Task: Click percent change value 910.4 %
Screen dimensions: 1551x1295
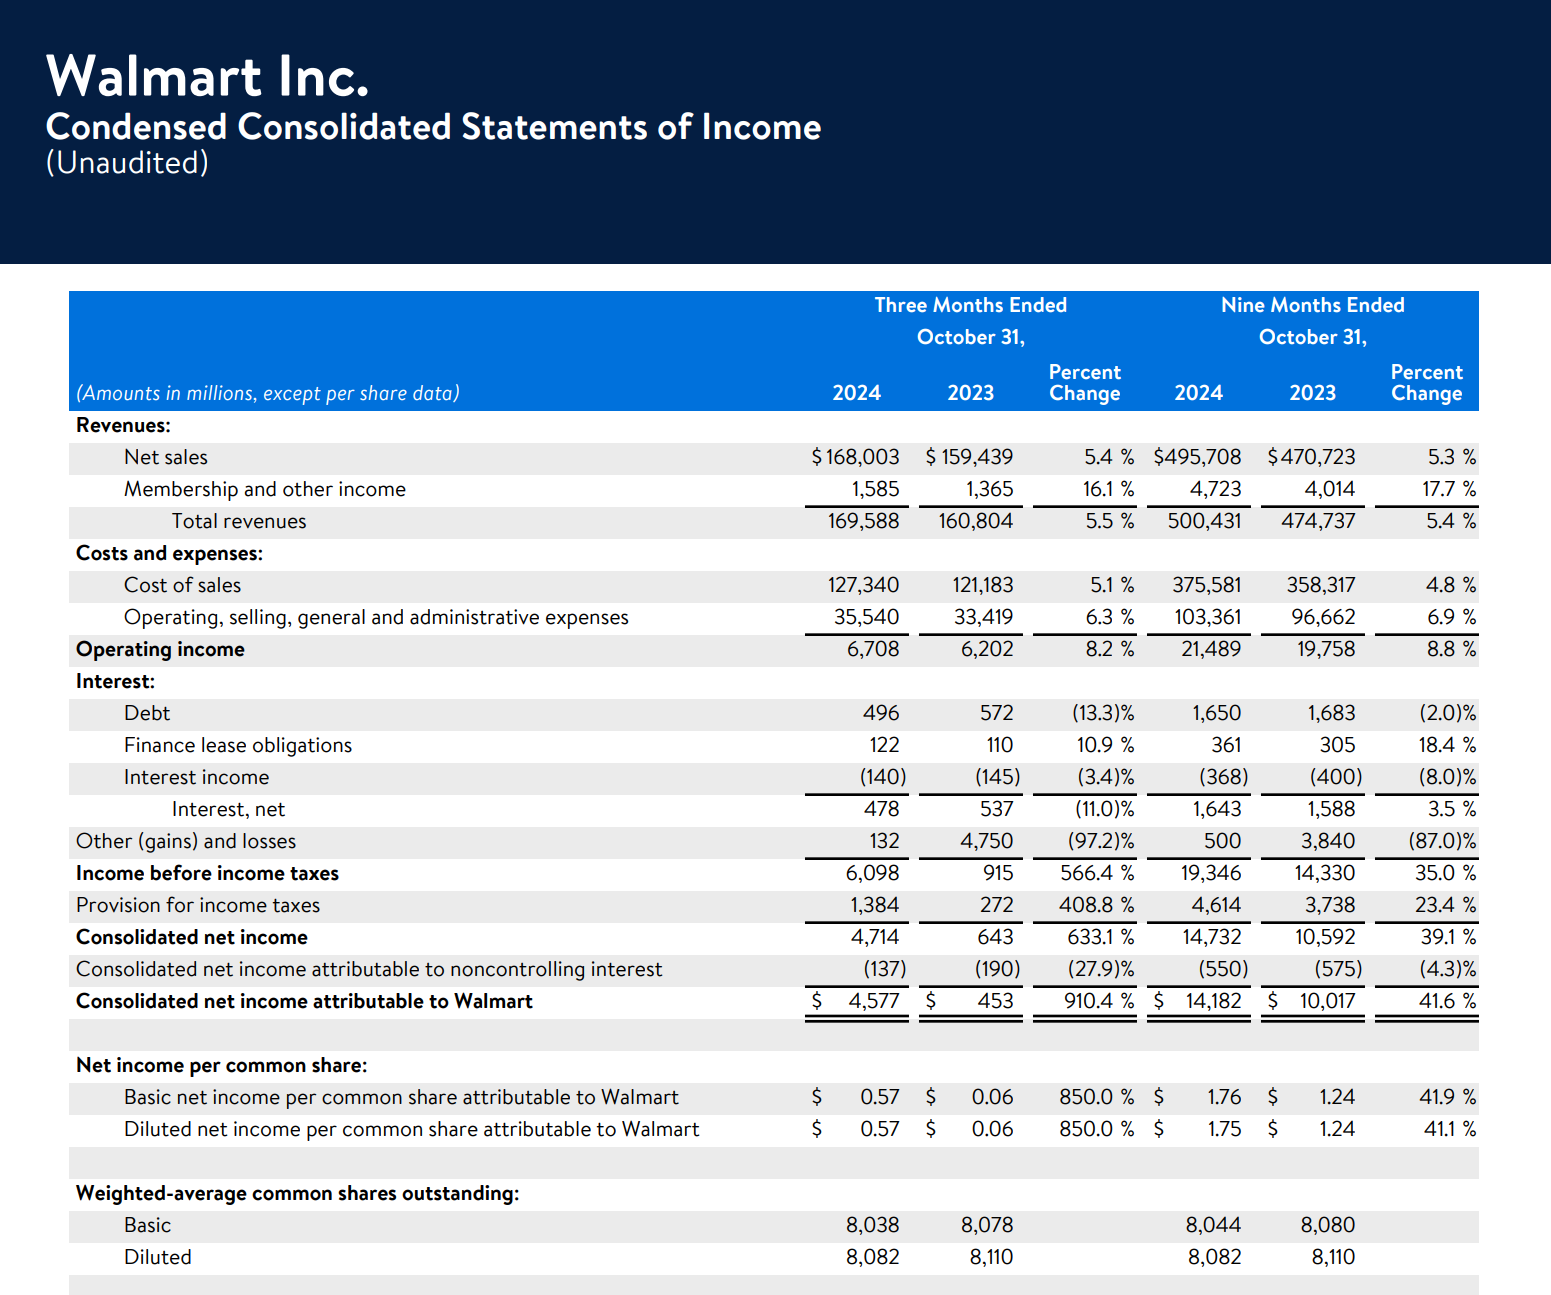Action: coord(1099,1001)
